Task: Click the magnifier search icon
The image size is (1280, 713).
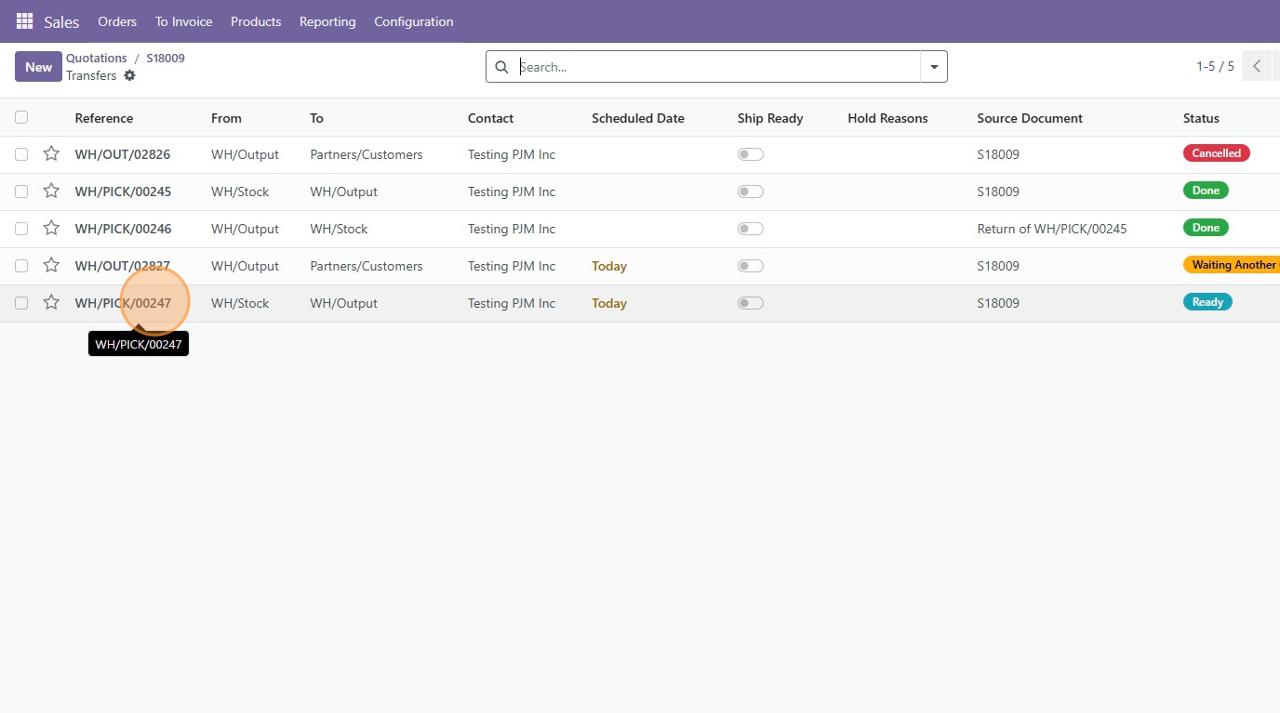Action: (502, 67)
